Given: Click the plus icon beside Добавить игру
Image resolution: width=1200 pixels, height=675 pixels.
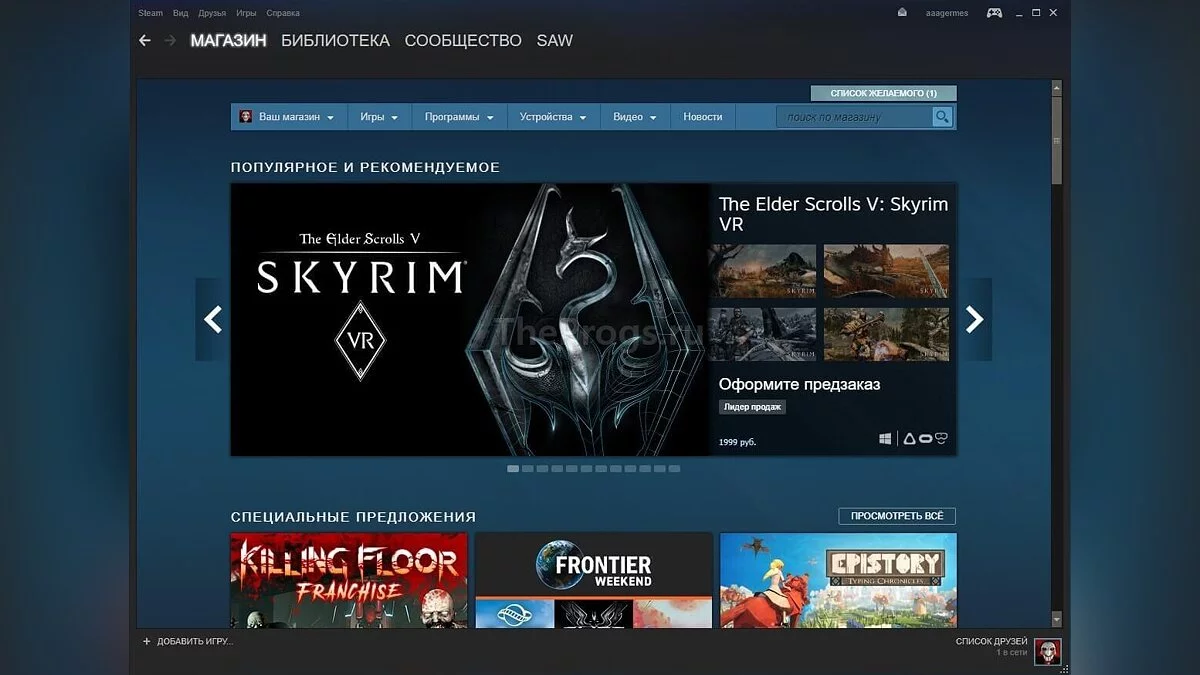Looking at the screenshot, I should point(147,641).
